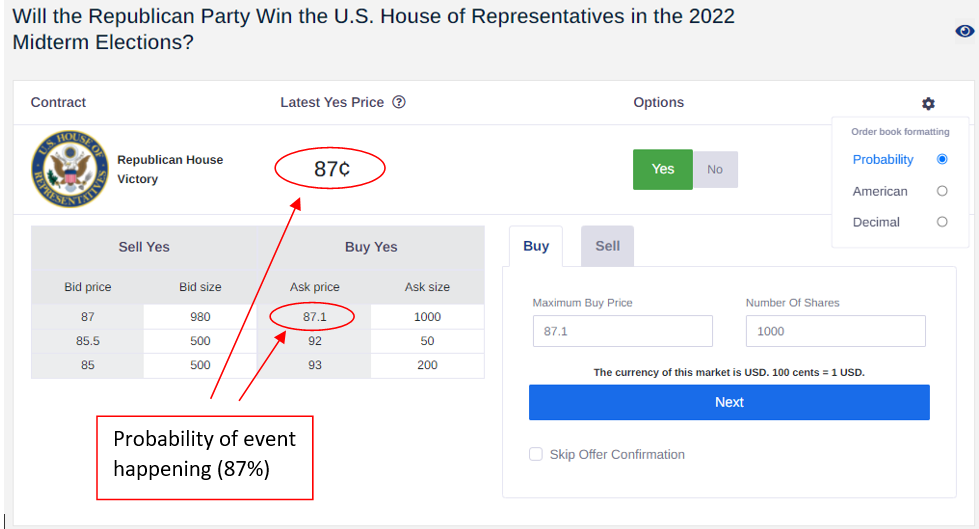This screenshot has height=529, width=979.
Task: Open the order book settings gear
Action: click(x=928, y=104)
